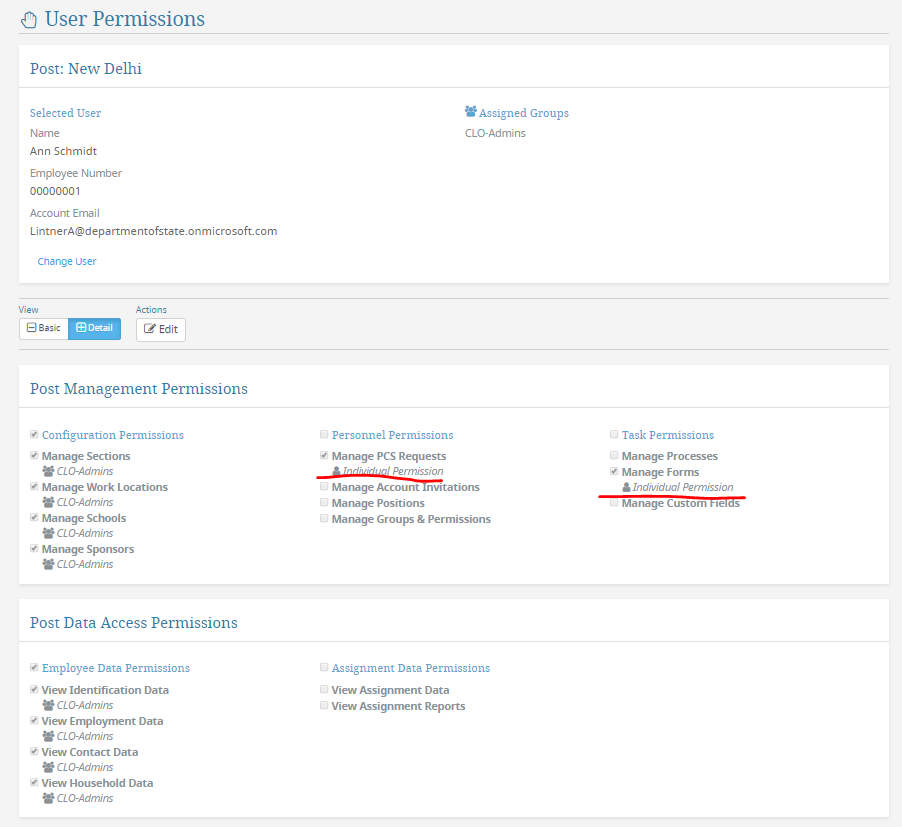Click group icon under View Identification Data
The width and height of the screenshot is (902, 827).
click(48, 705)
